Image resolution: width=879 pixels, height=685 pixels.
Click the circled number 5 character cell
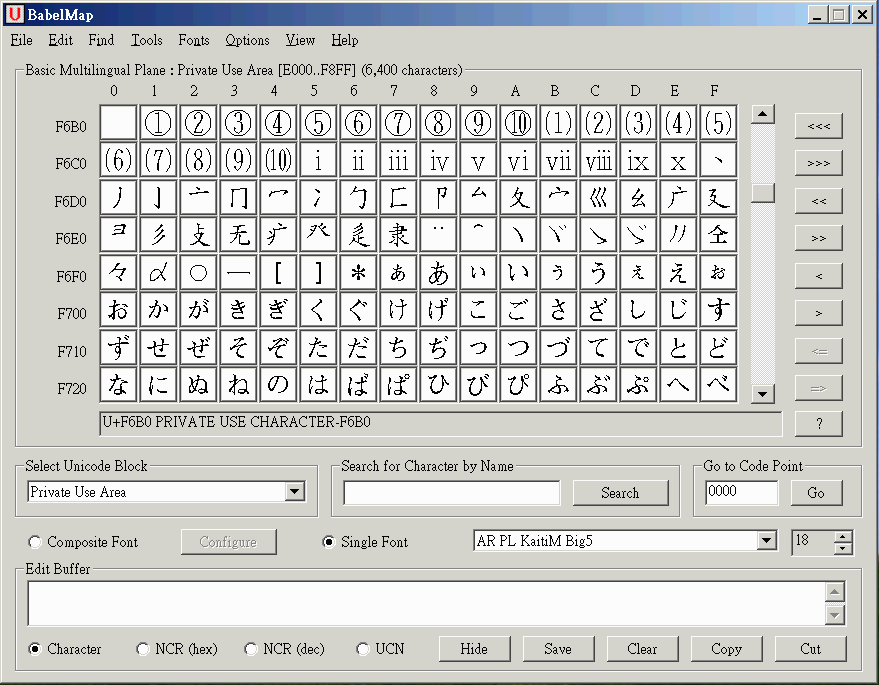click(318, 123)
